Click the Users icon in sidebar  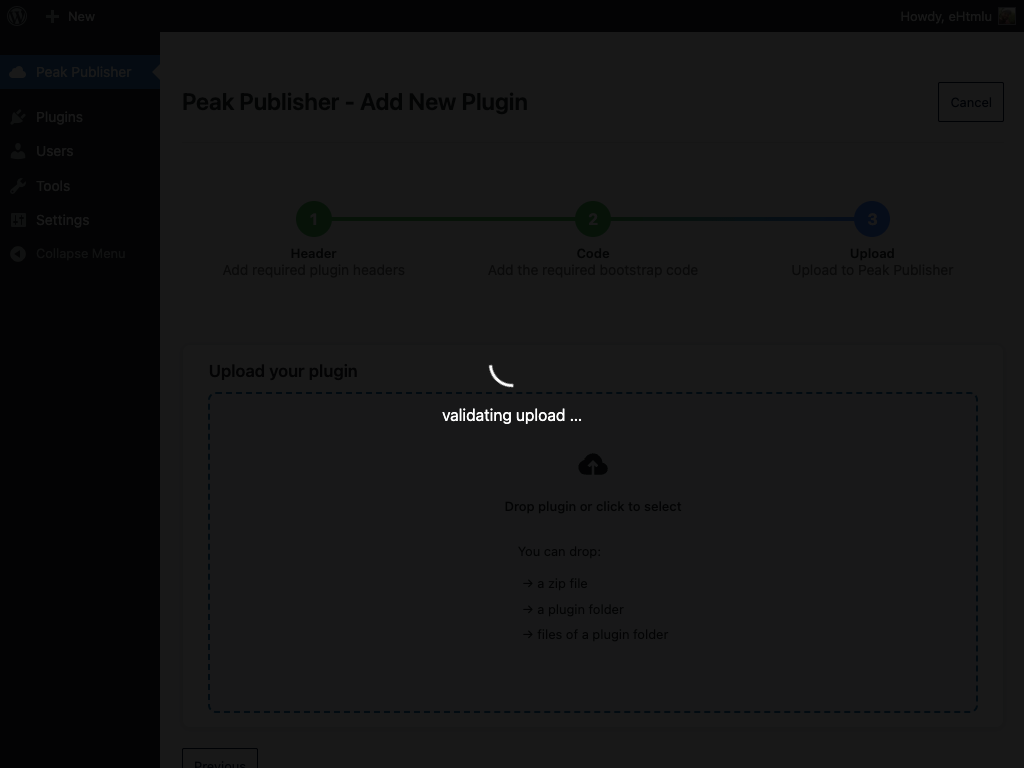pos(18,151)
